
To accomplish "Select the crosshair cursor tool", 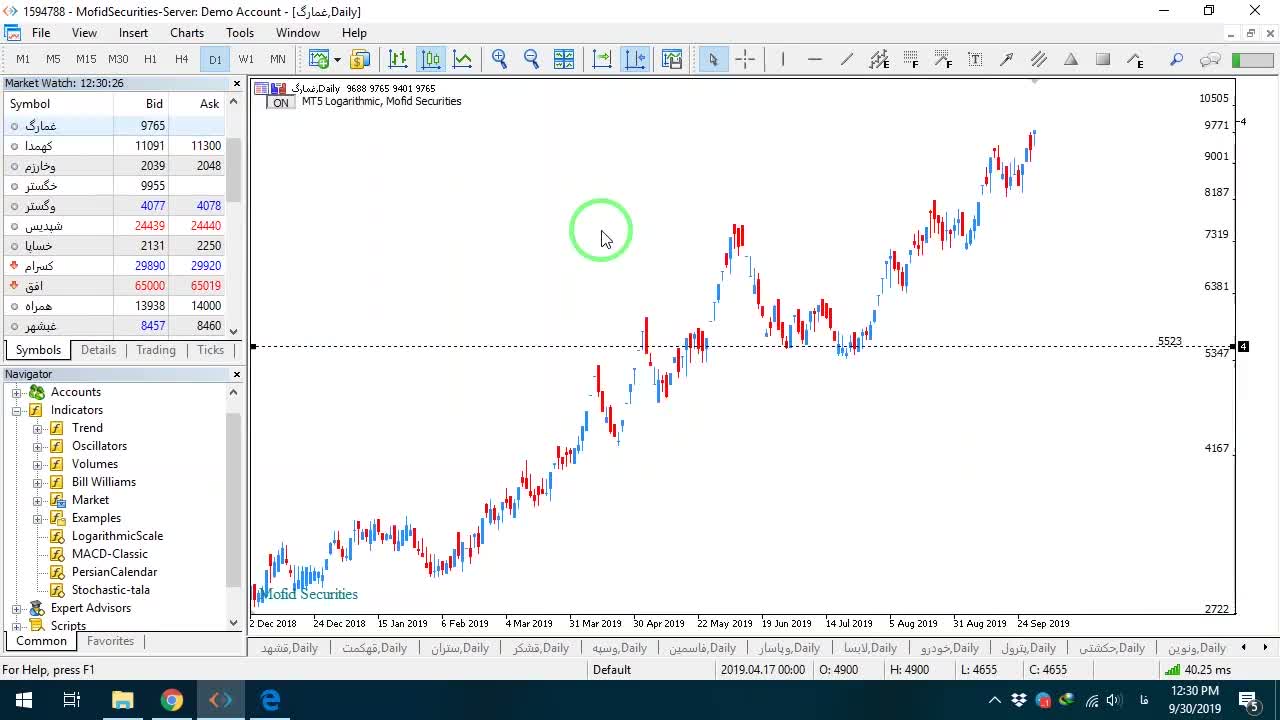I will pos(745,59).
